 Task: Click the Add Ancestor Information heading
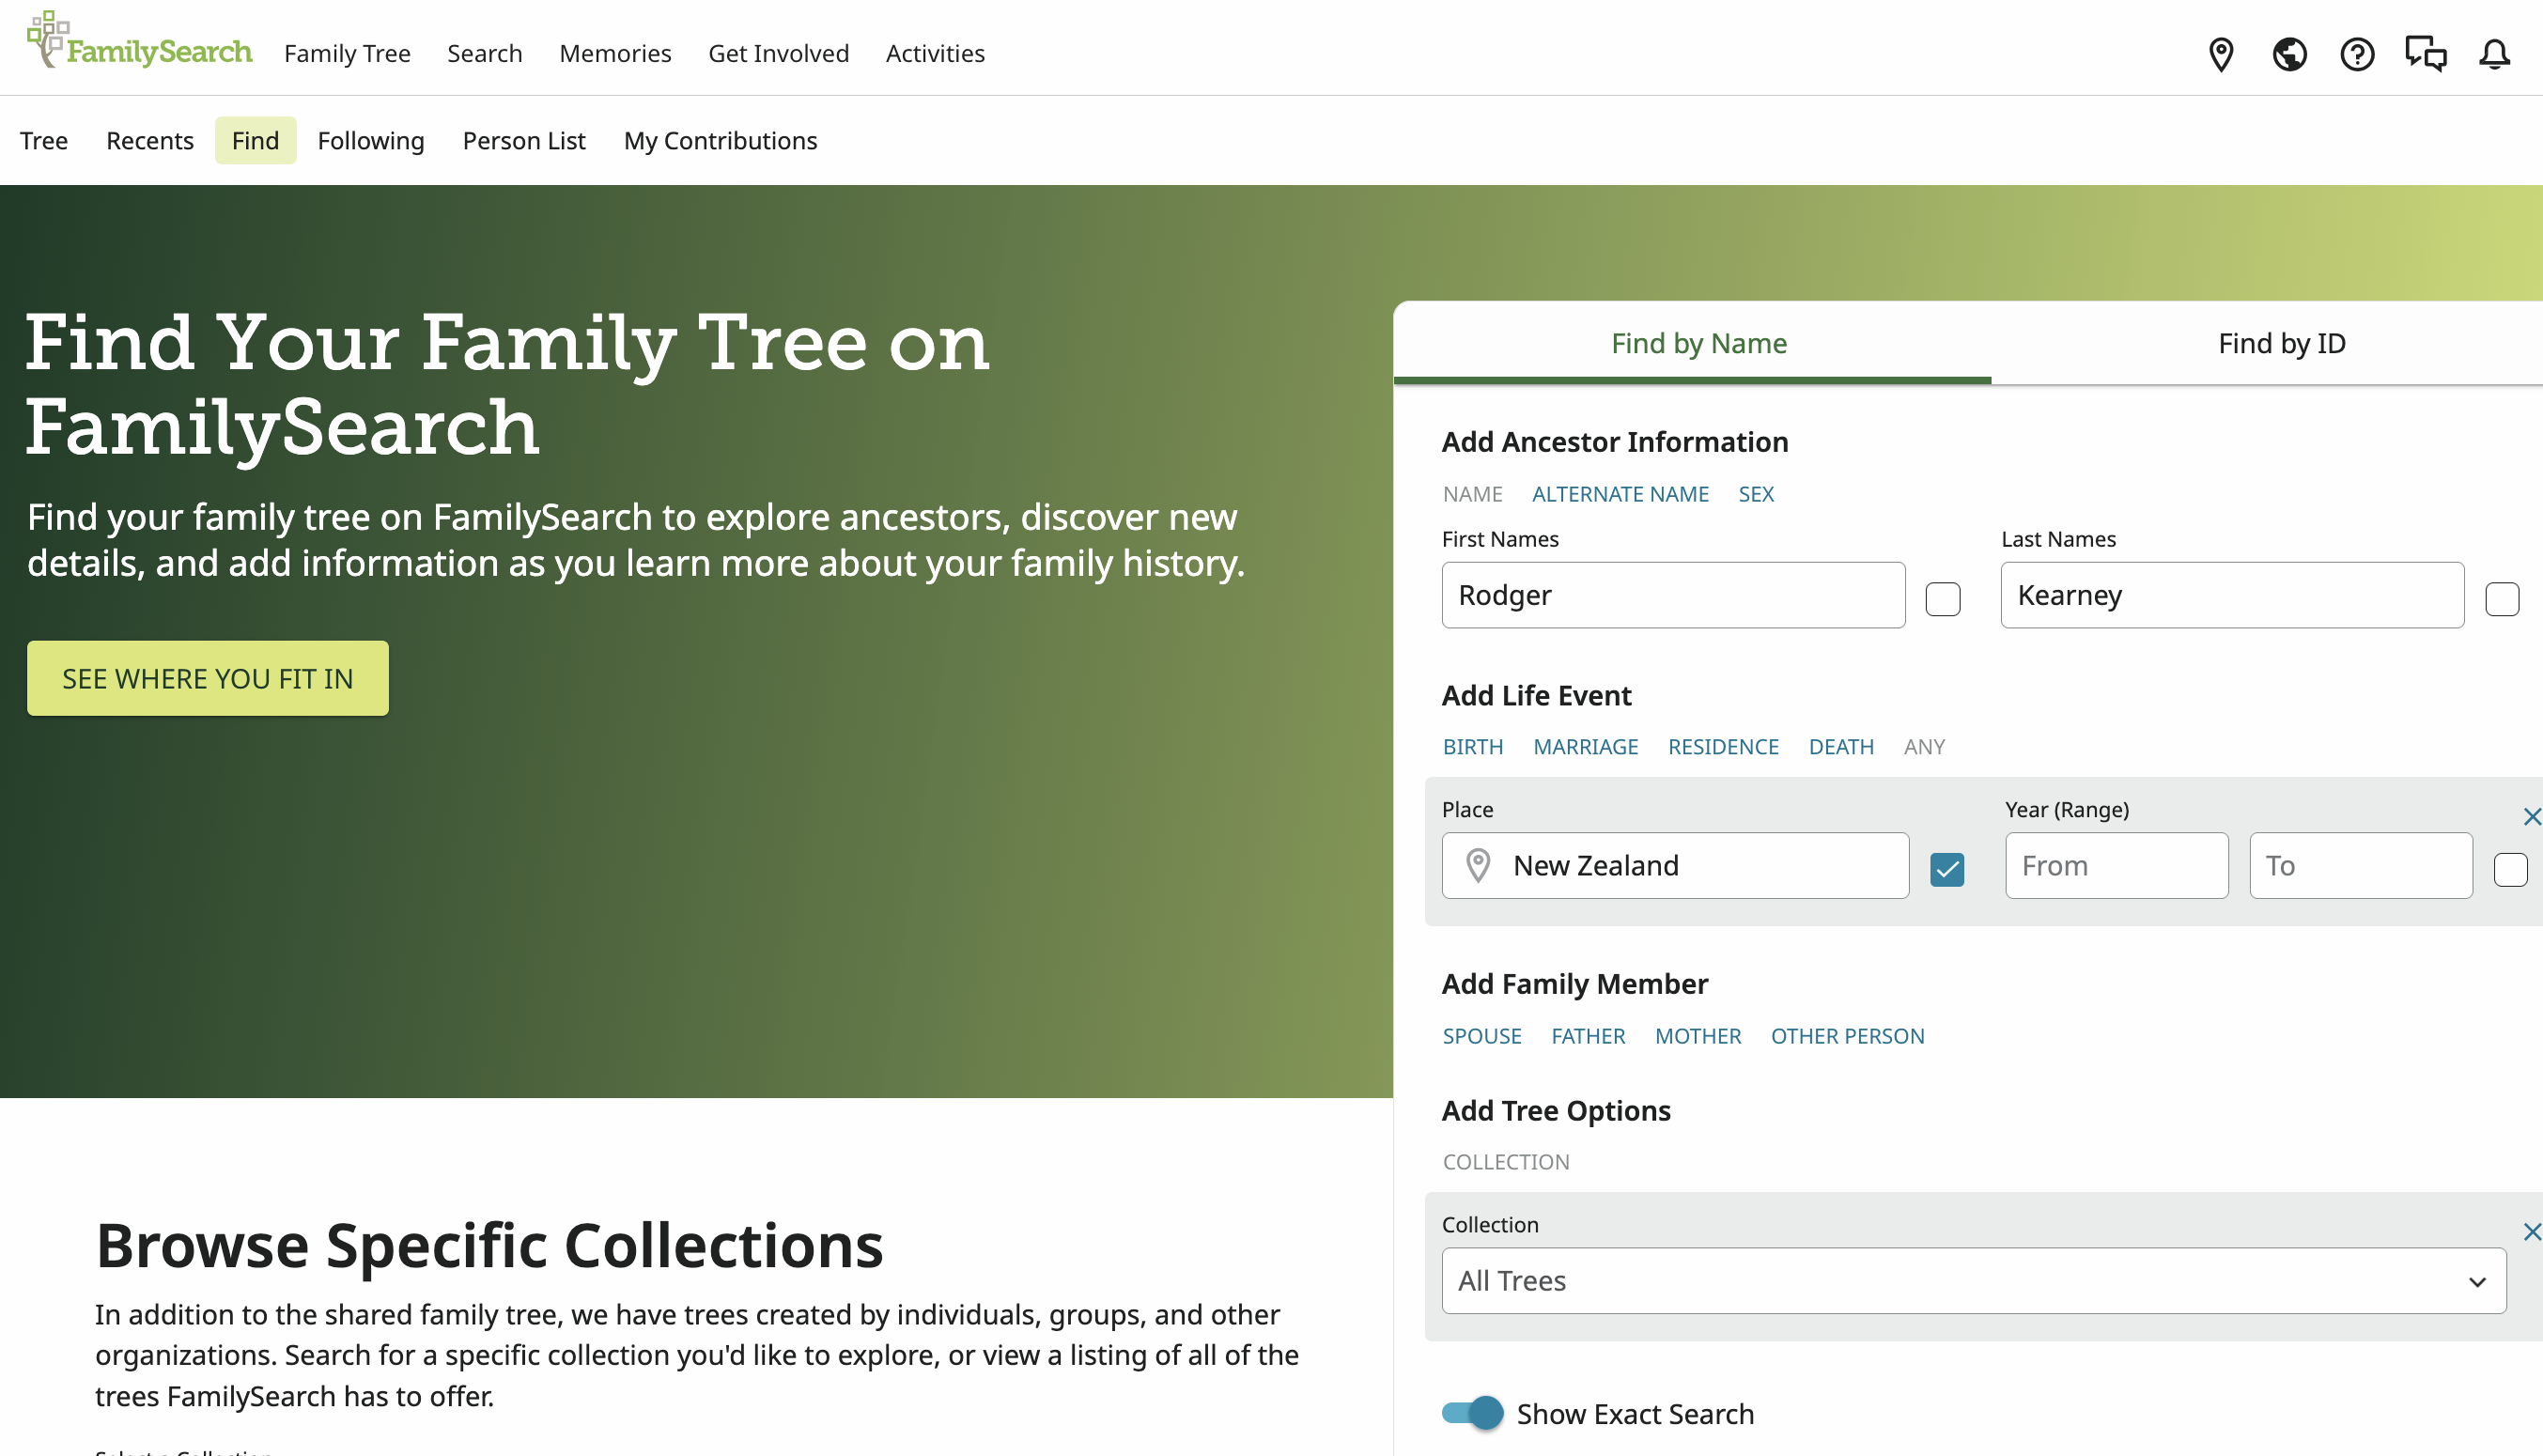(1615, 442)
